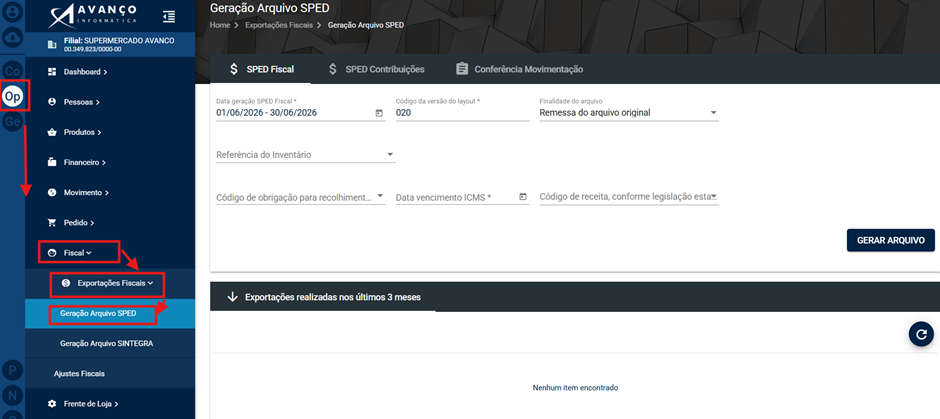Open Código de receita dropdown

click(629, 197)
